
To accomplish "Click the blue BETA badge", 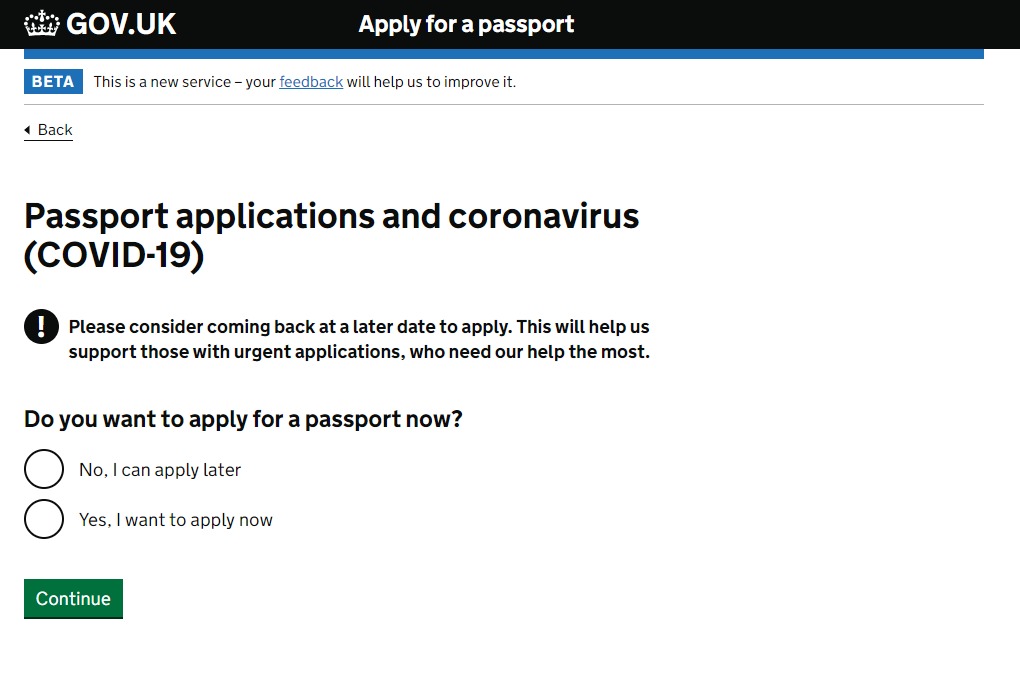I will (x=53, y=81).
